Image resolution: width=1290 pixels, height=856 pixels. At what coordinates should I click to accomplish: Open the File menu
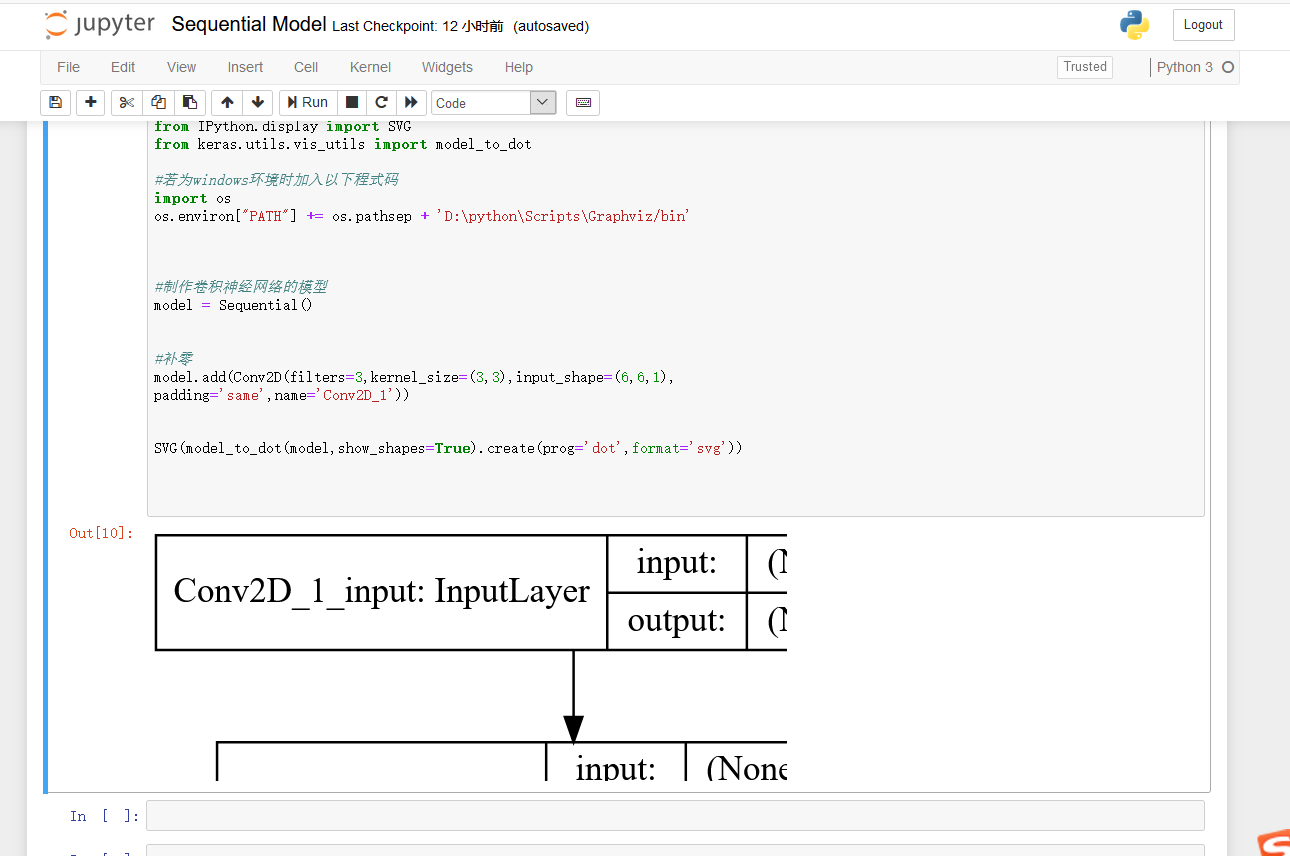69,67
